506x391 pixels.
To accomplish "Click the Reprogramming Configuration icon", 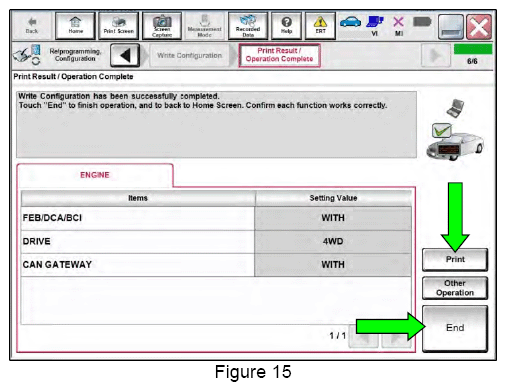I will tap(27, 55).
